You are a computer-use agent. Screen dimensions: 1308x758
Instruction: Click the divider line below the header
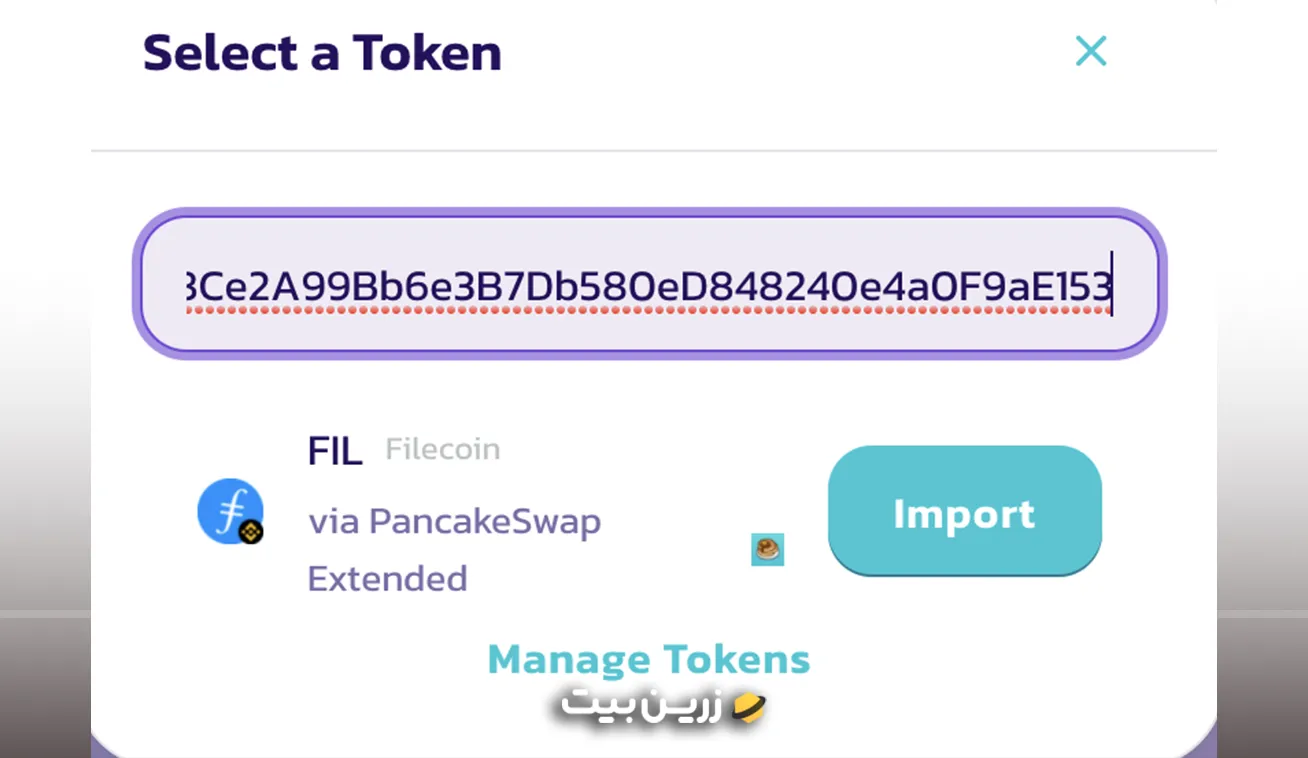(x=654, y=151)
